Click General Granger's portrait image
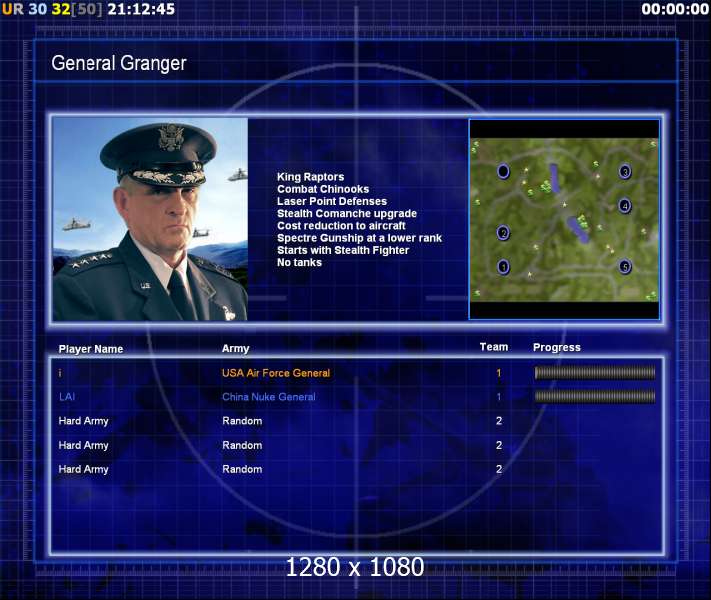The height and width of the screenshot is (600, 711). [150, 219]
